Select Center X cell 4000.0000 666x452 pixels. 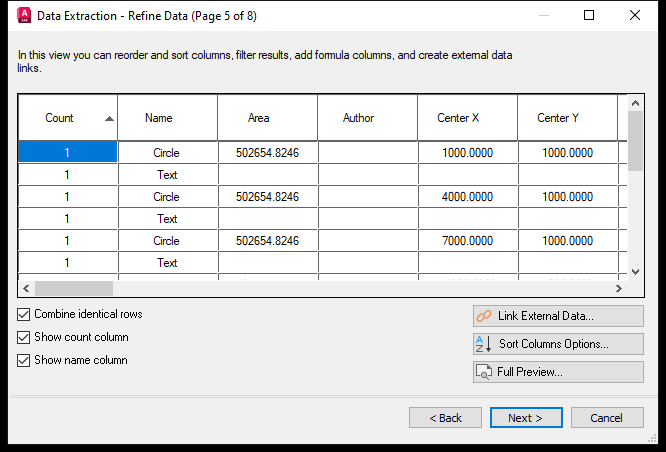(x=468, y=197)
